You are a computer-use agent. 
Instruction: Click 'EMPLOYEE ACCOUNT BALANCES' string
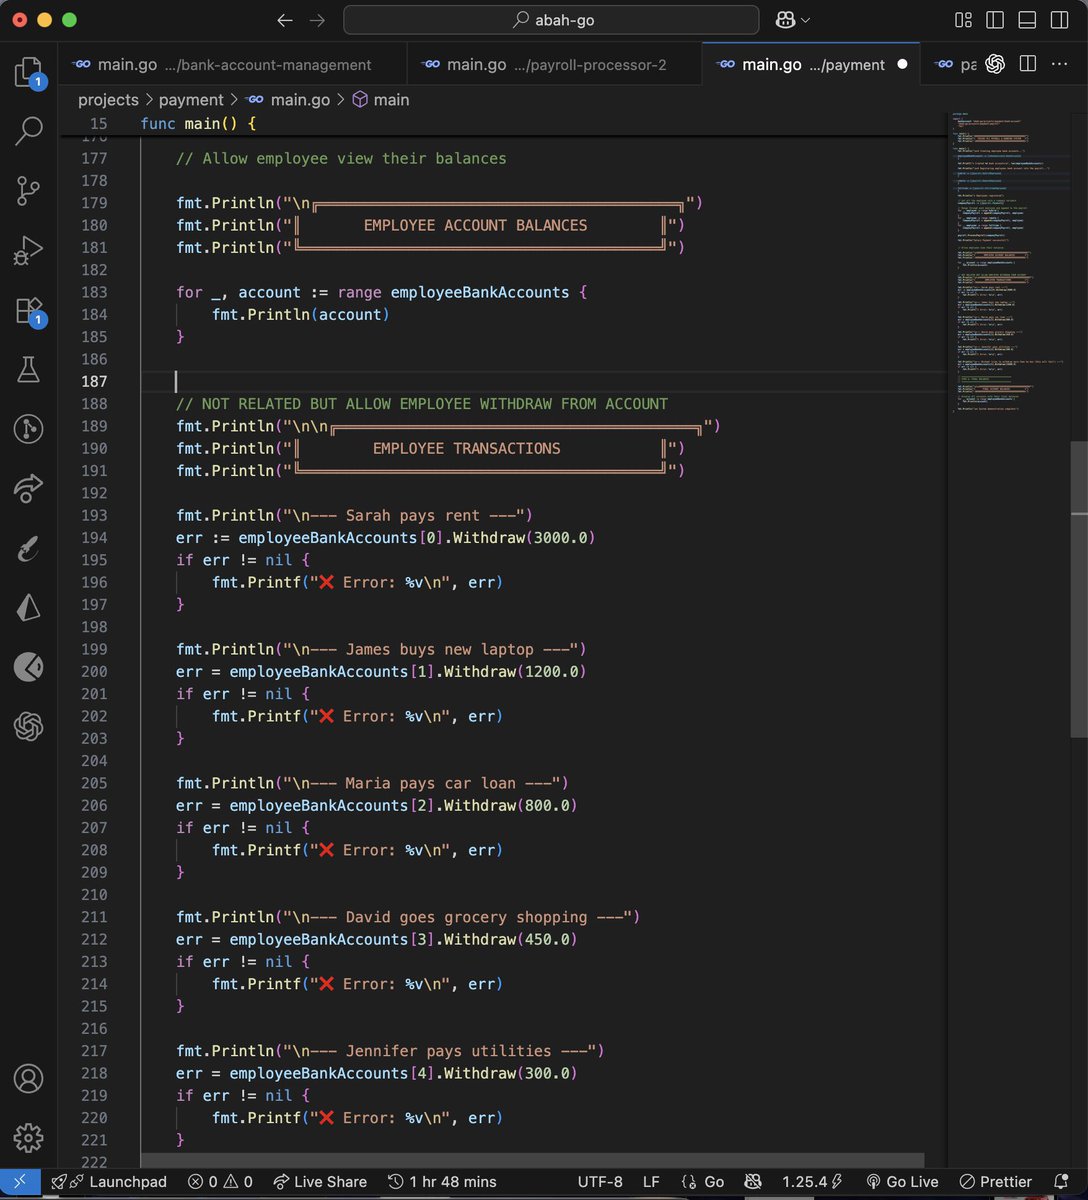475,225
